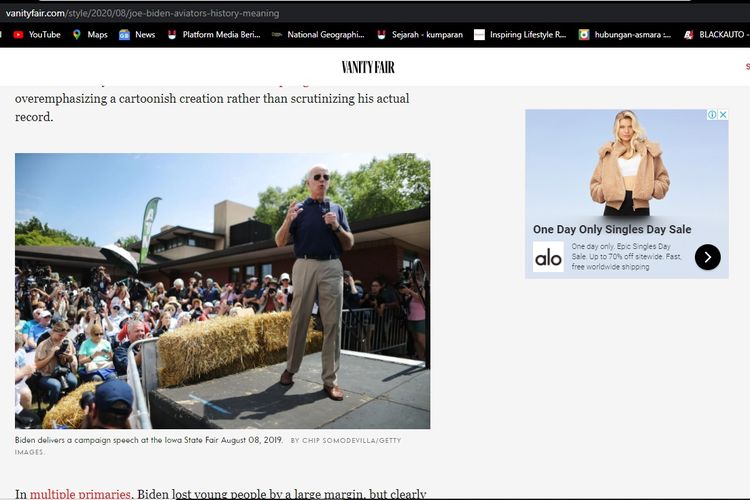Click the ad's black arrow button
750x500 pixels.
pyautogui.click(x=707, y=257)
